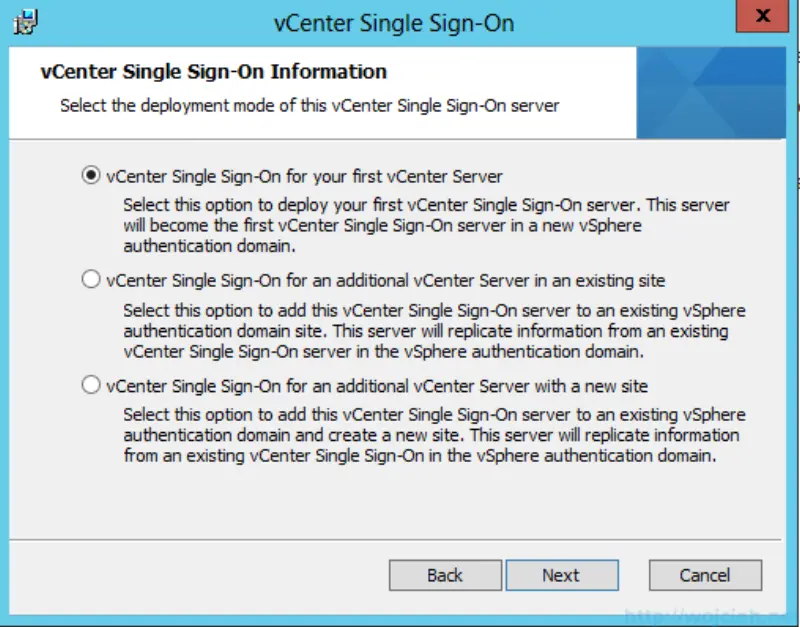The height and width of the screenshot is (627, 800).
Task: Click the VMware blue banner graphic
Action: click(710, 90)
